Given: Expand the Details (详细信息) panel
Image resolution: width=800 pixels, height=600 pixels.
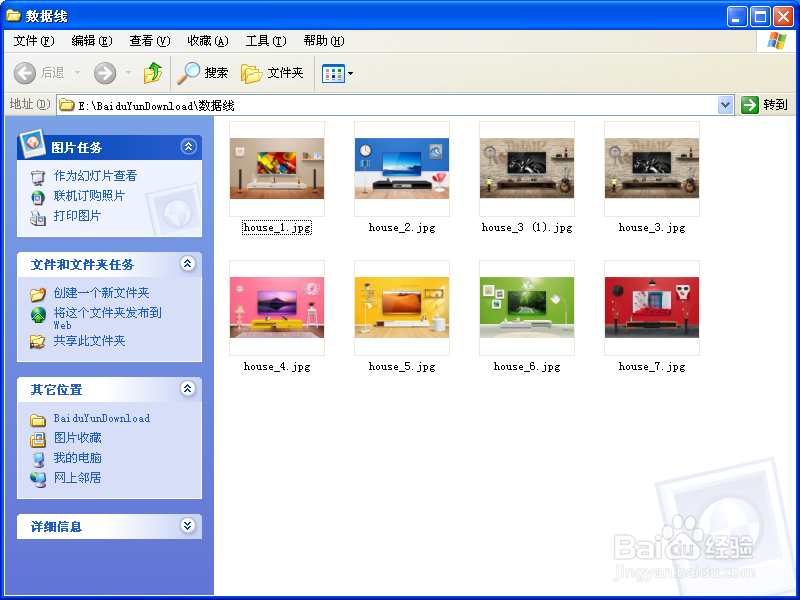Looking at the screenshot, I should click(188, 526).
